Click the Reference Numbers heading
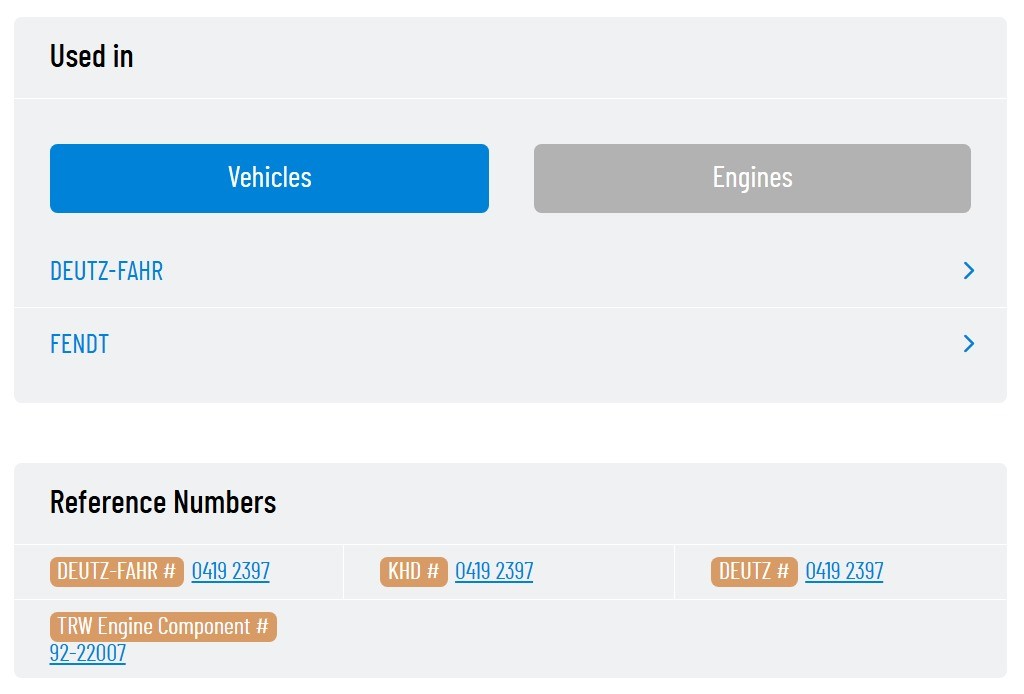Screen dimensions: 1024x694 click(163, 502)
